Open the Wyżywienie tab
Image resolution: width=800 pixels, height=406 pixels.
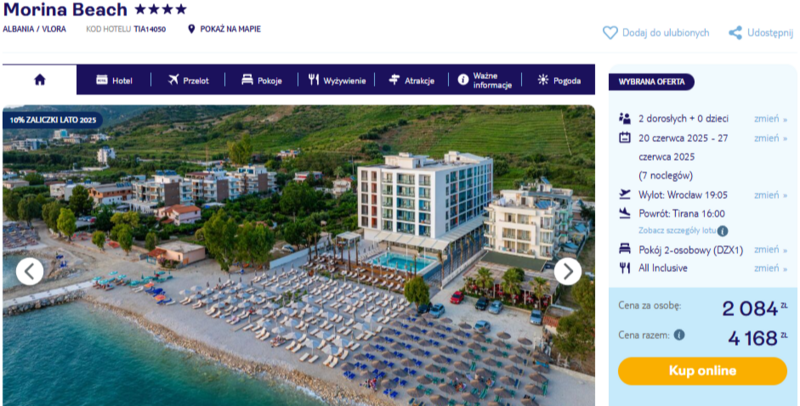tap(337, 80)
